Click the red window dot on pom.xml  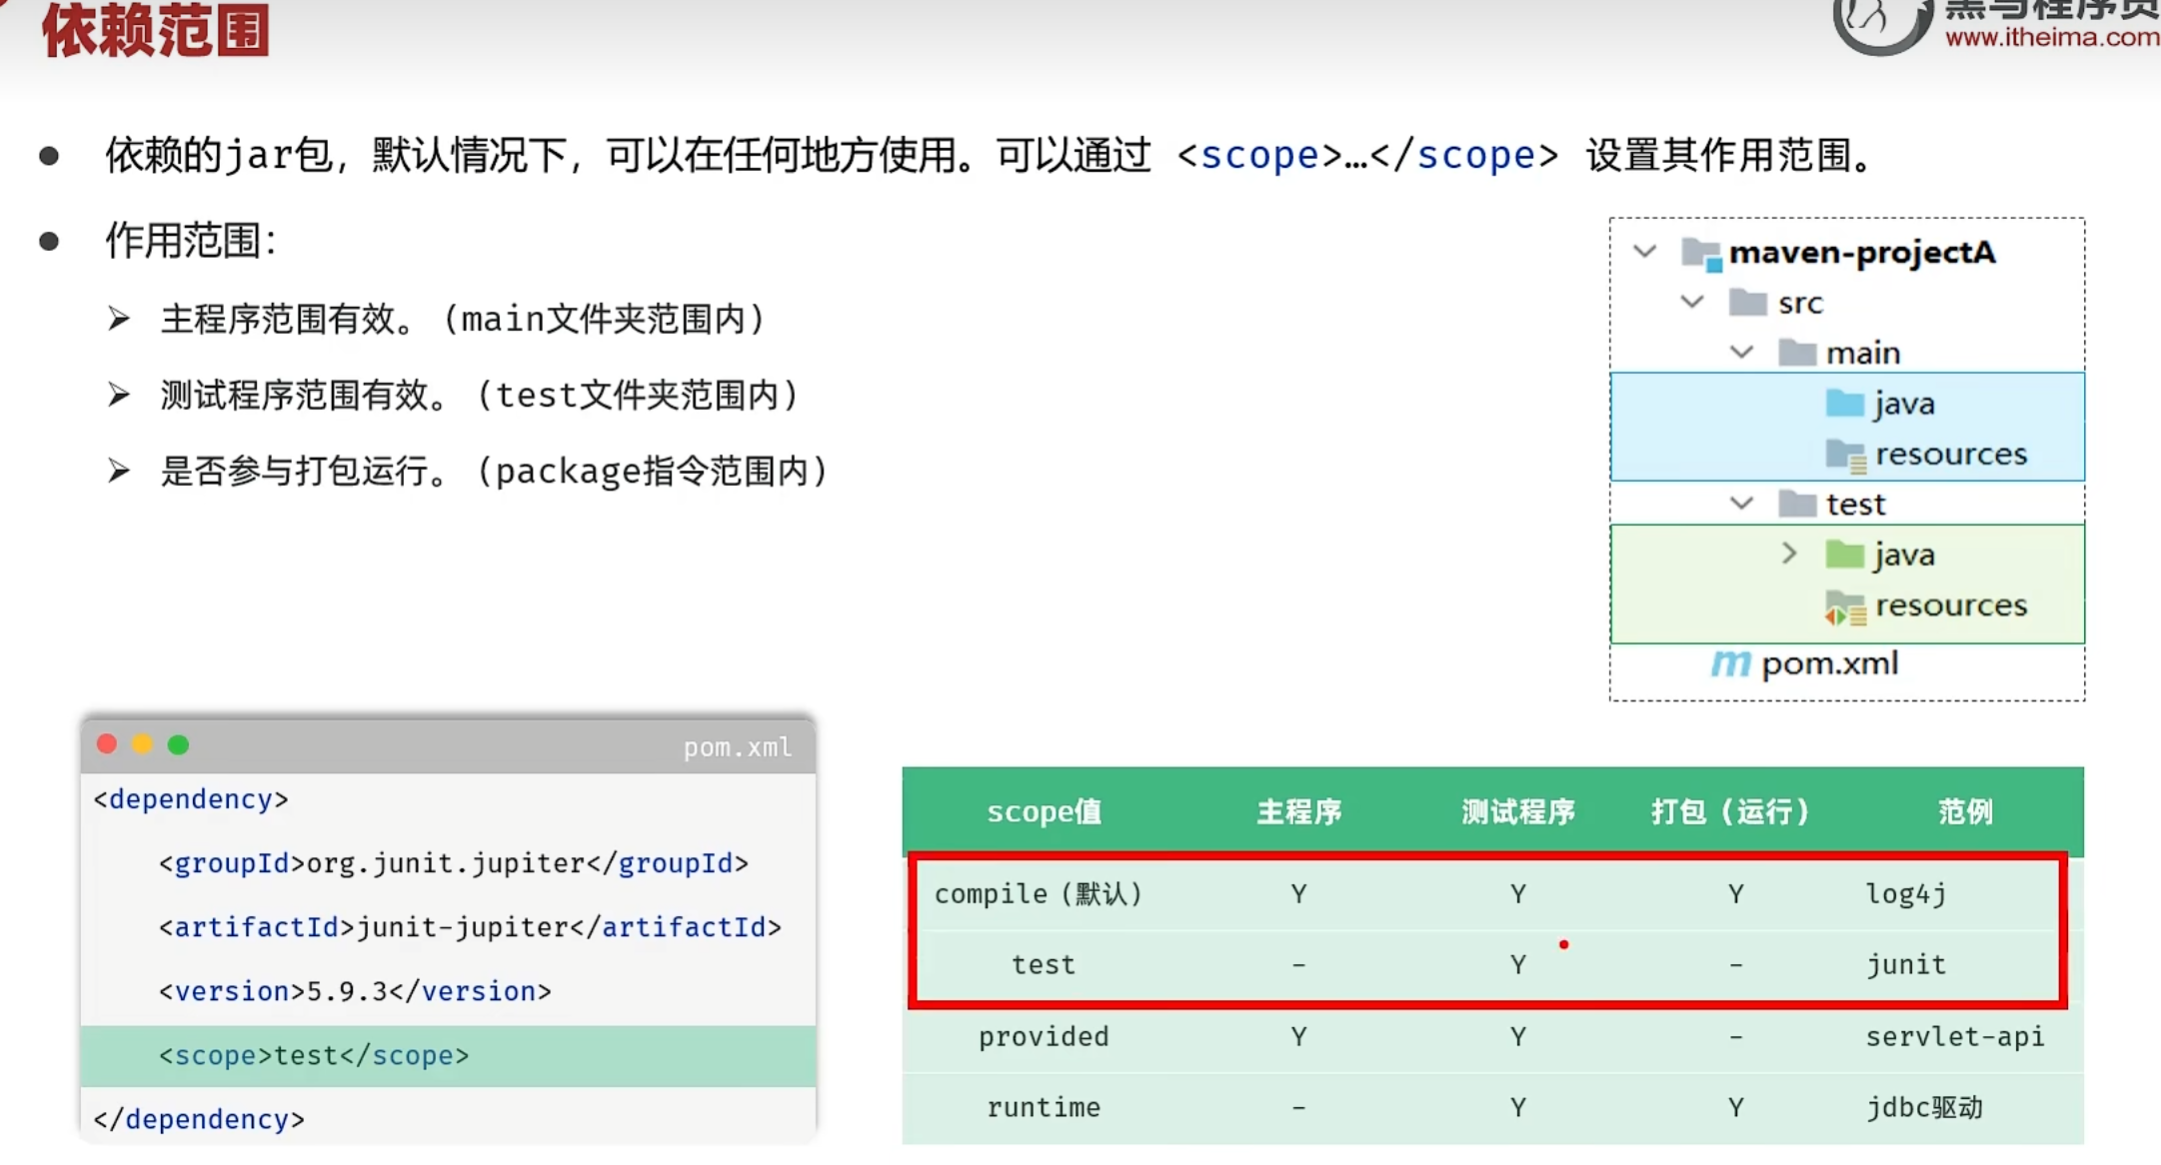click(107, 744)
